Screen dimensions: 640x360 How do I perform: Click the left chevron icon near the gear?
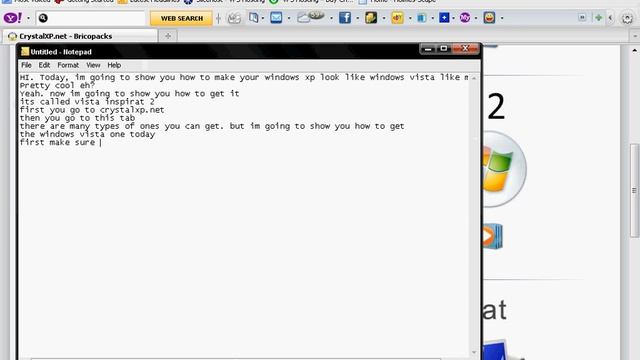[611, 18]
